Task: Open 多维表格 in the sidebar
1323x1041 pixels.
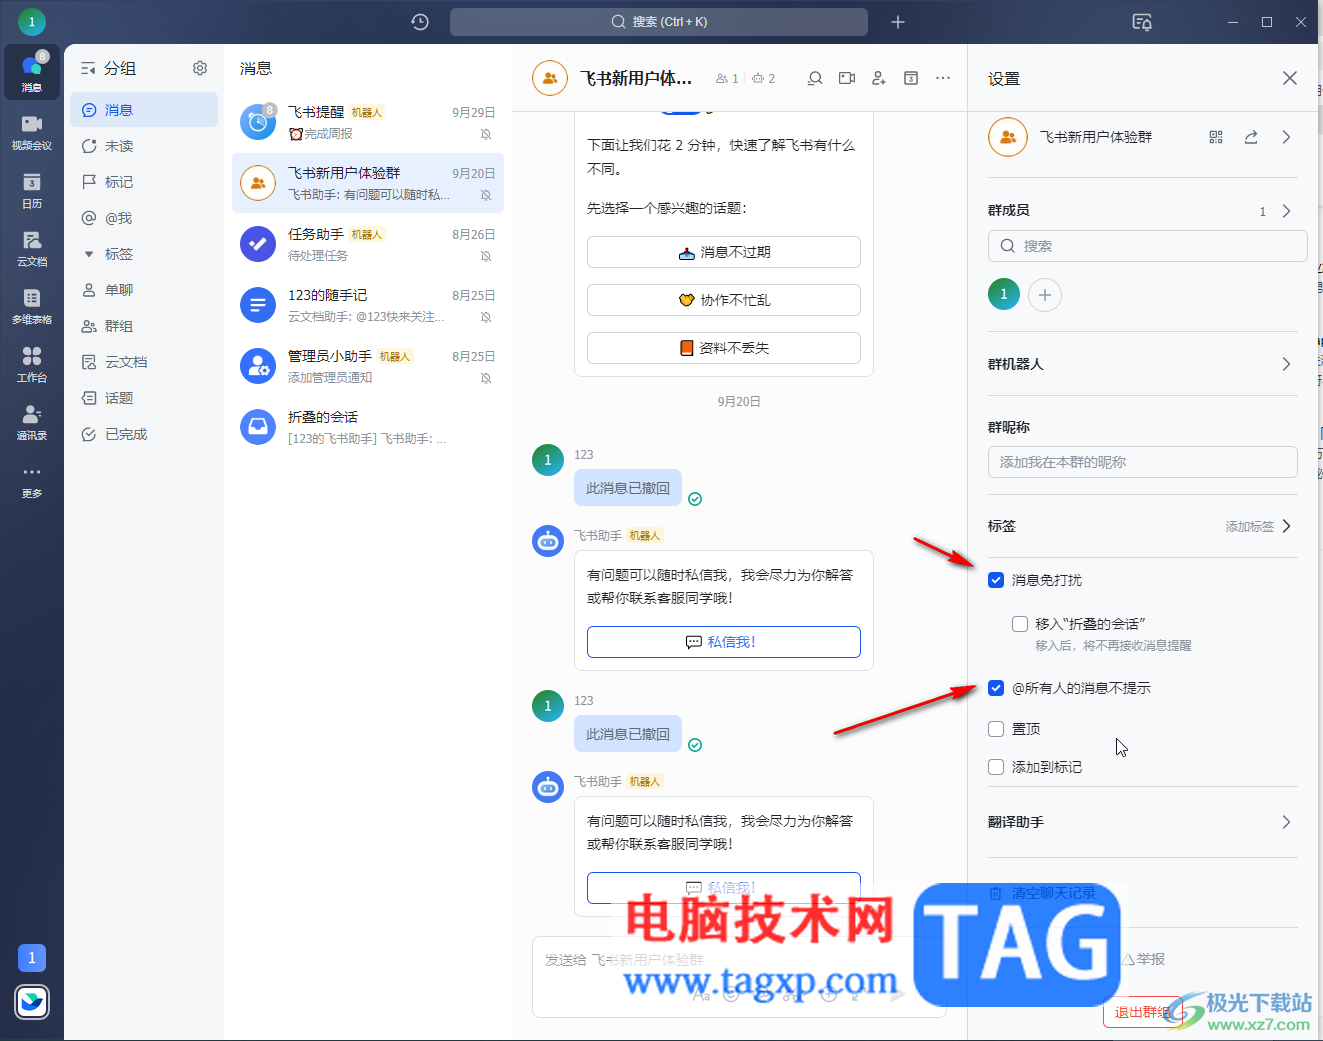Action: click(32, 305)
